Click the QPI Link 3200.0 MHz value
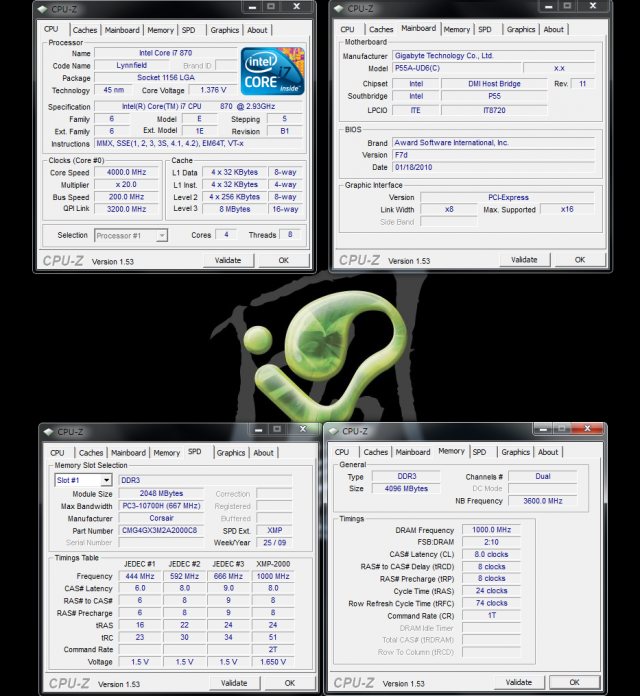The image size is (640, 697). pos(126,209)
